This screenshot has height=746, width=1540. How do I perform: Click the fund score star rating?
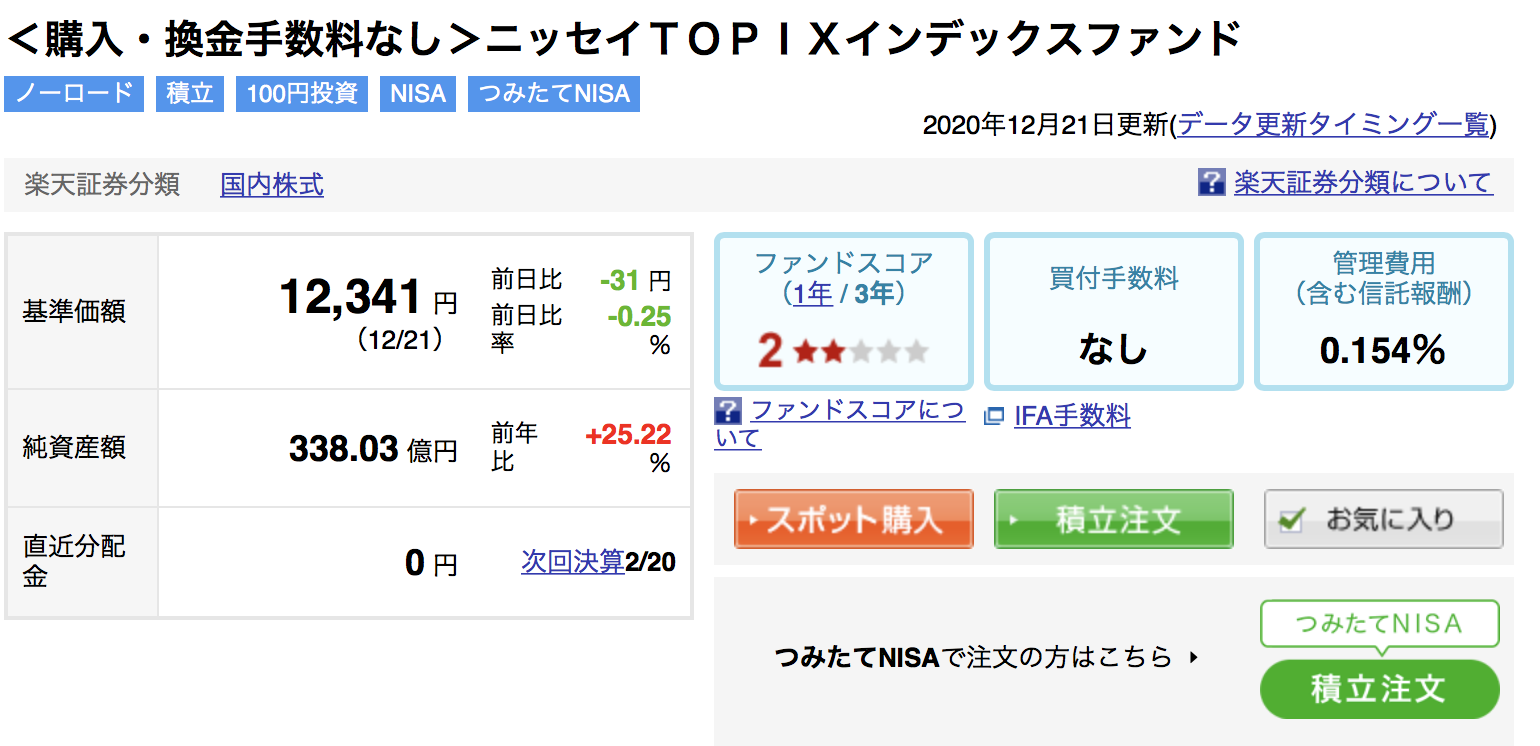pyautogui.click(x=861, y=352)
